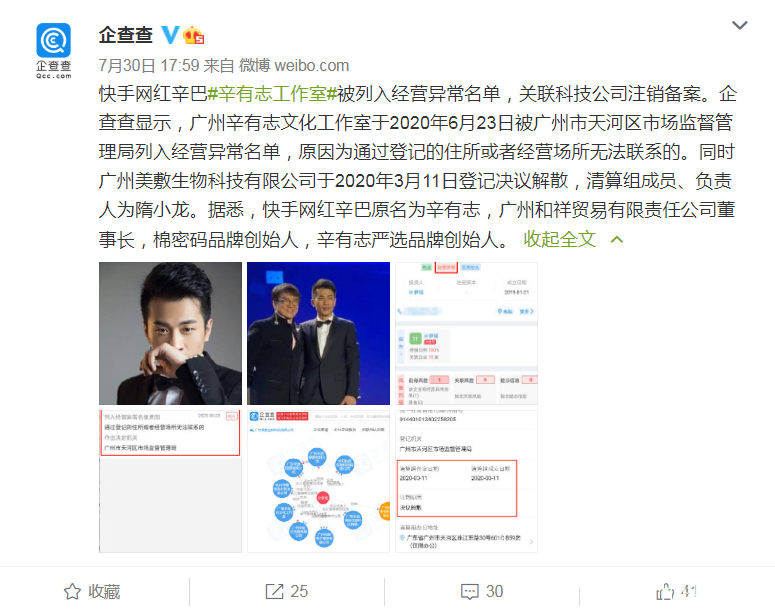
Task: Open the black-and-white portrait photo
Action: coord(171,333)
